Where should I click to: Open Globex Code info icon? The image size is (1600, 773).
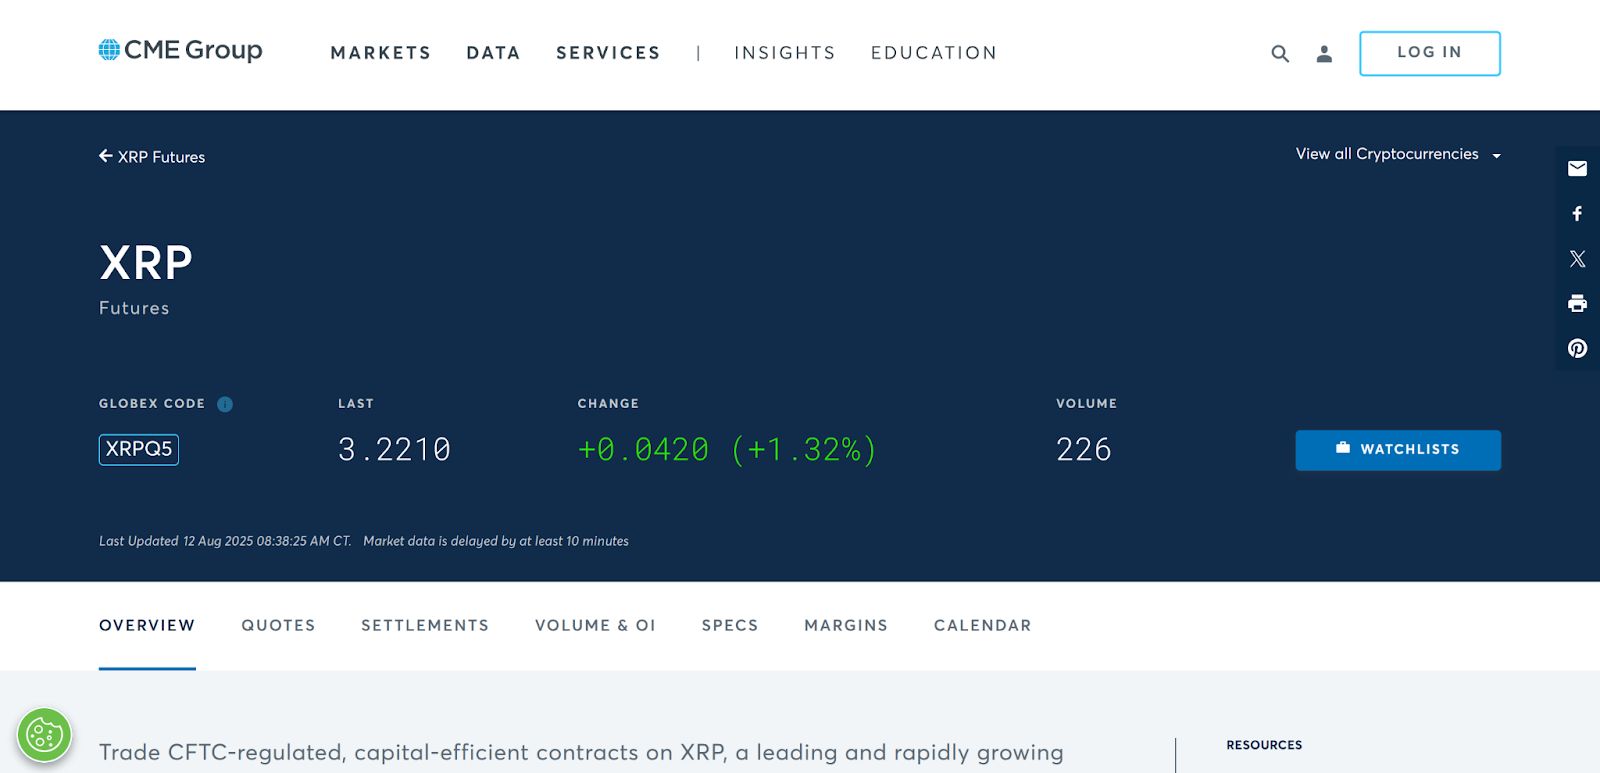225,404
